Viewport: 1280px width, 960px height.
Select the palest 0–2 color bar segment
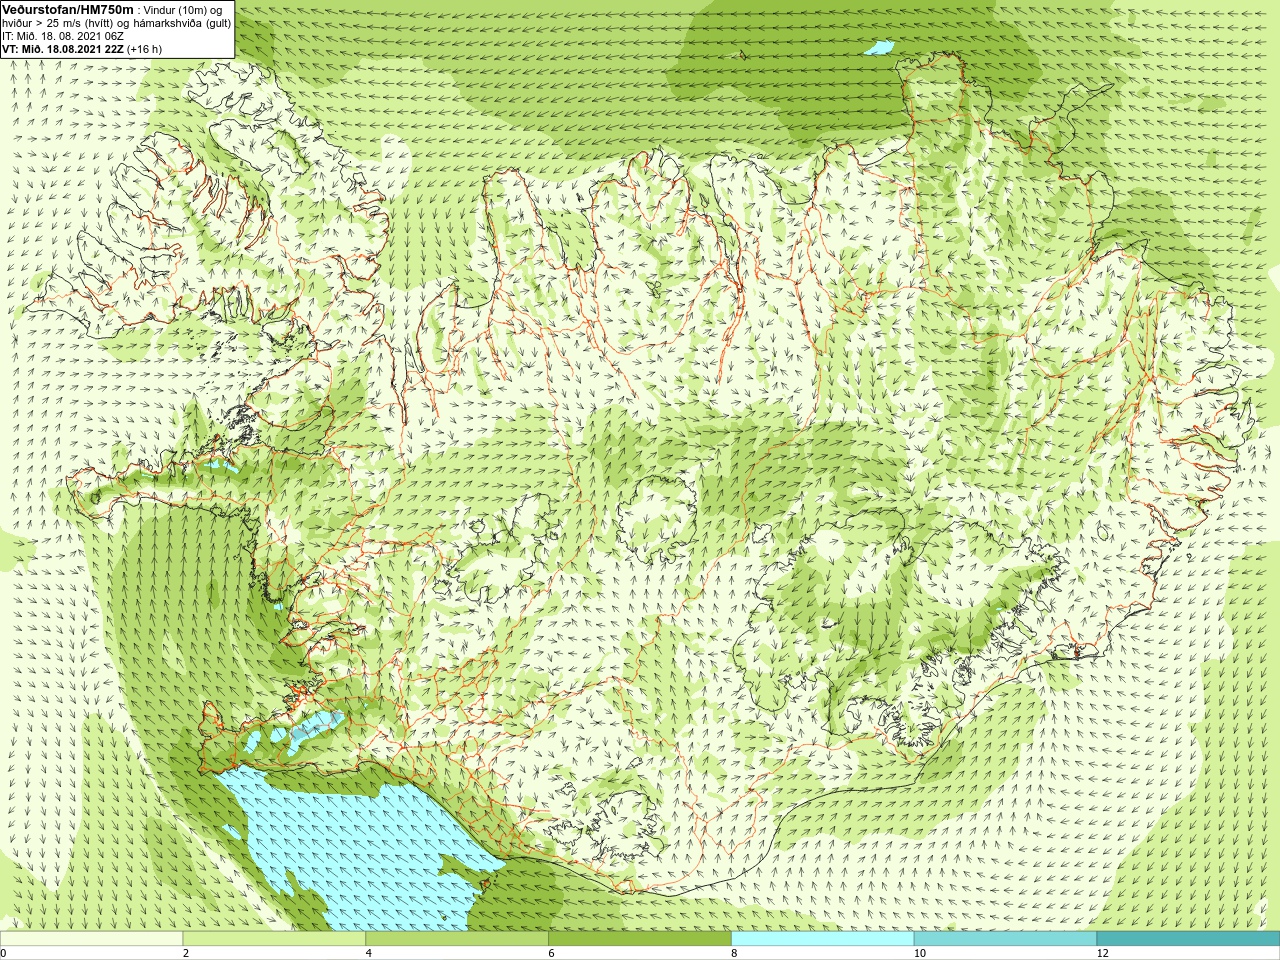[x=91, y=939]
